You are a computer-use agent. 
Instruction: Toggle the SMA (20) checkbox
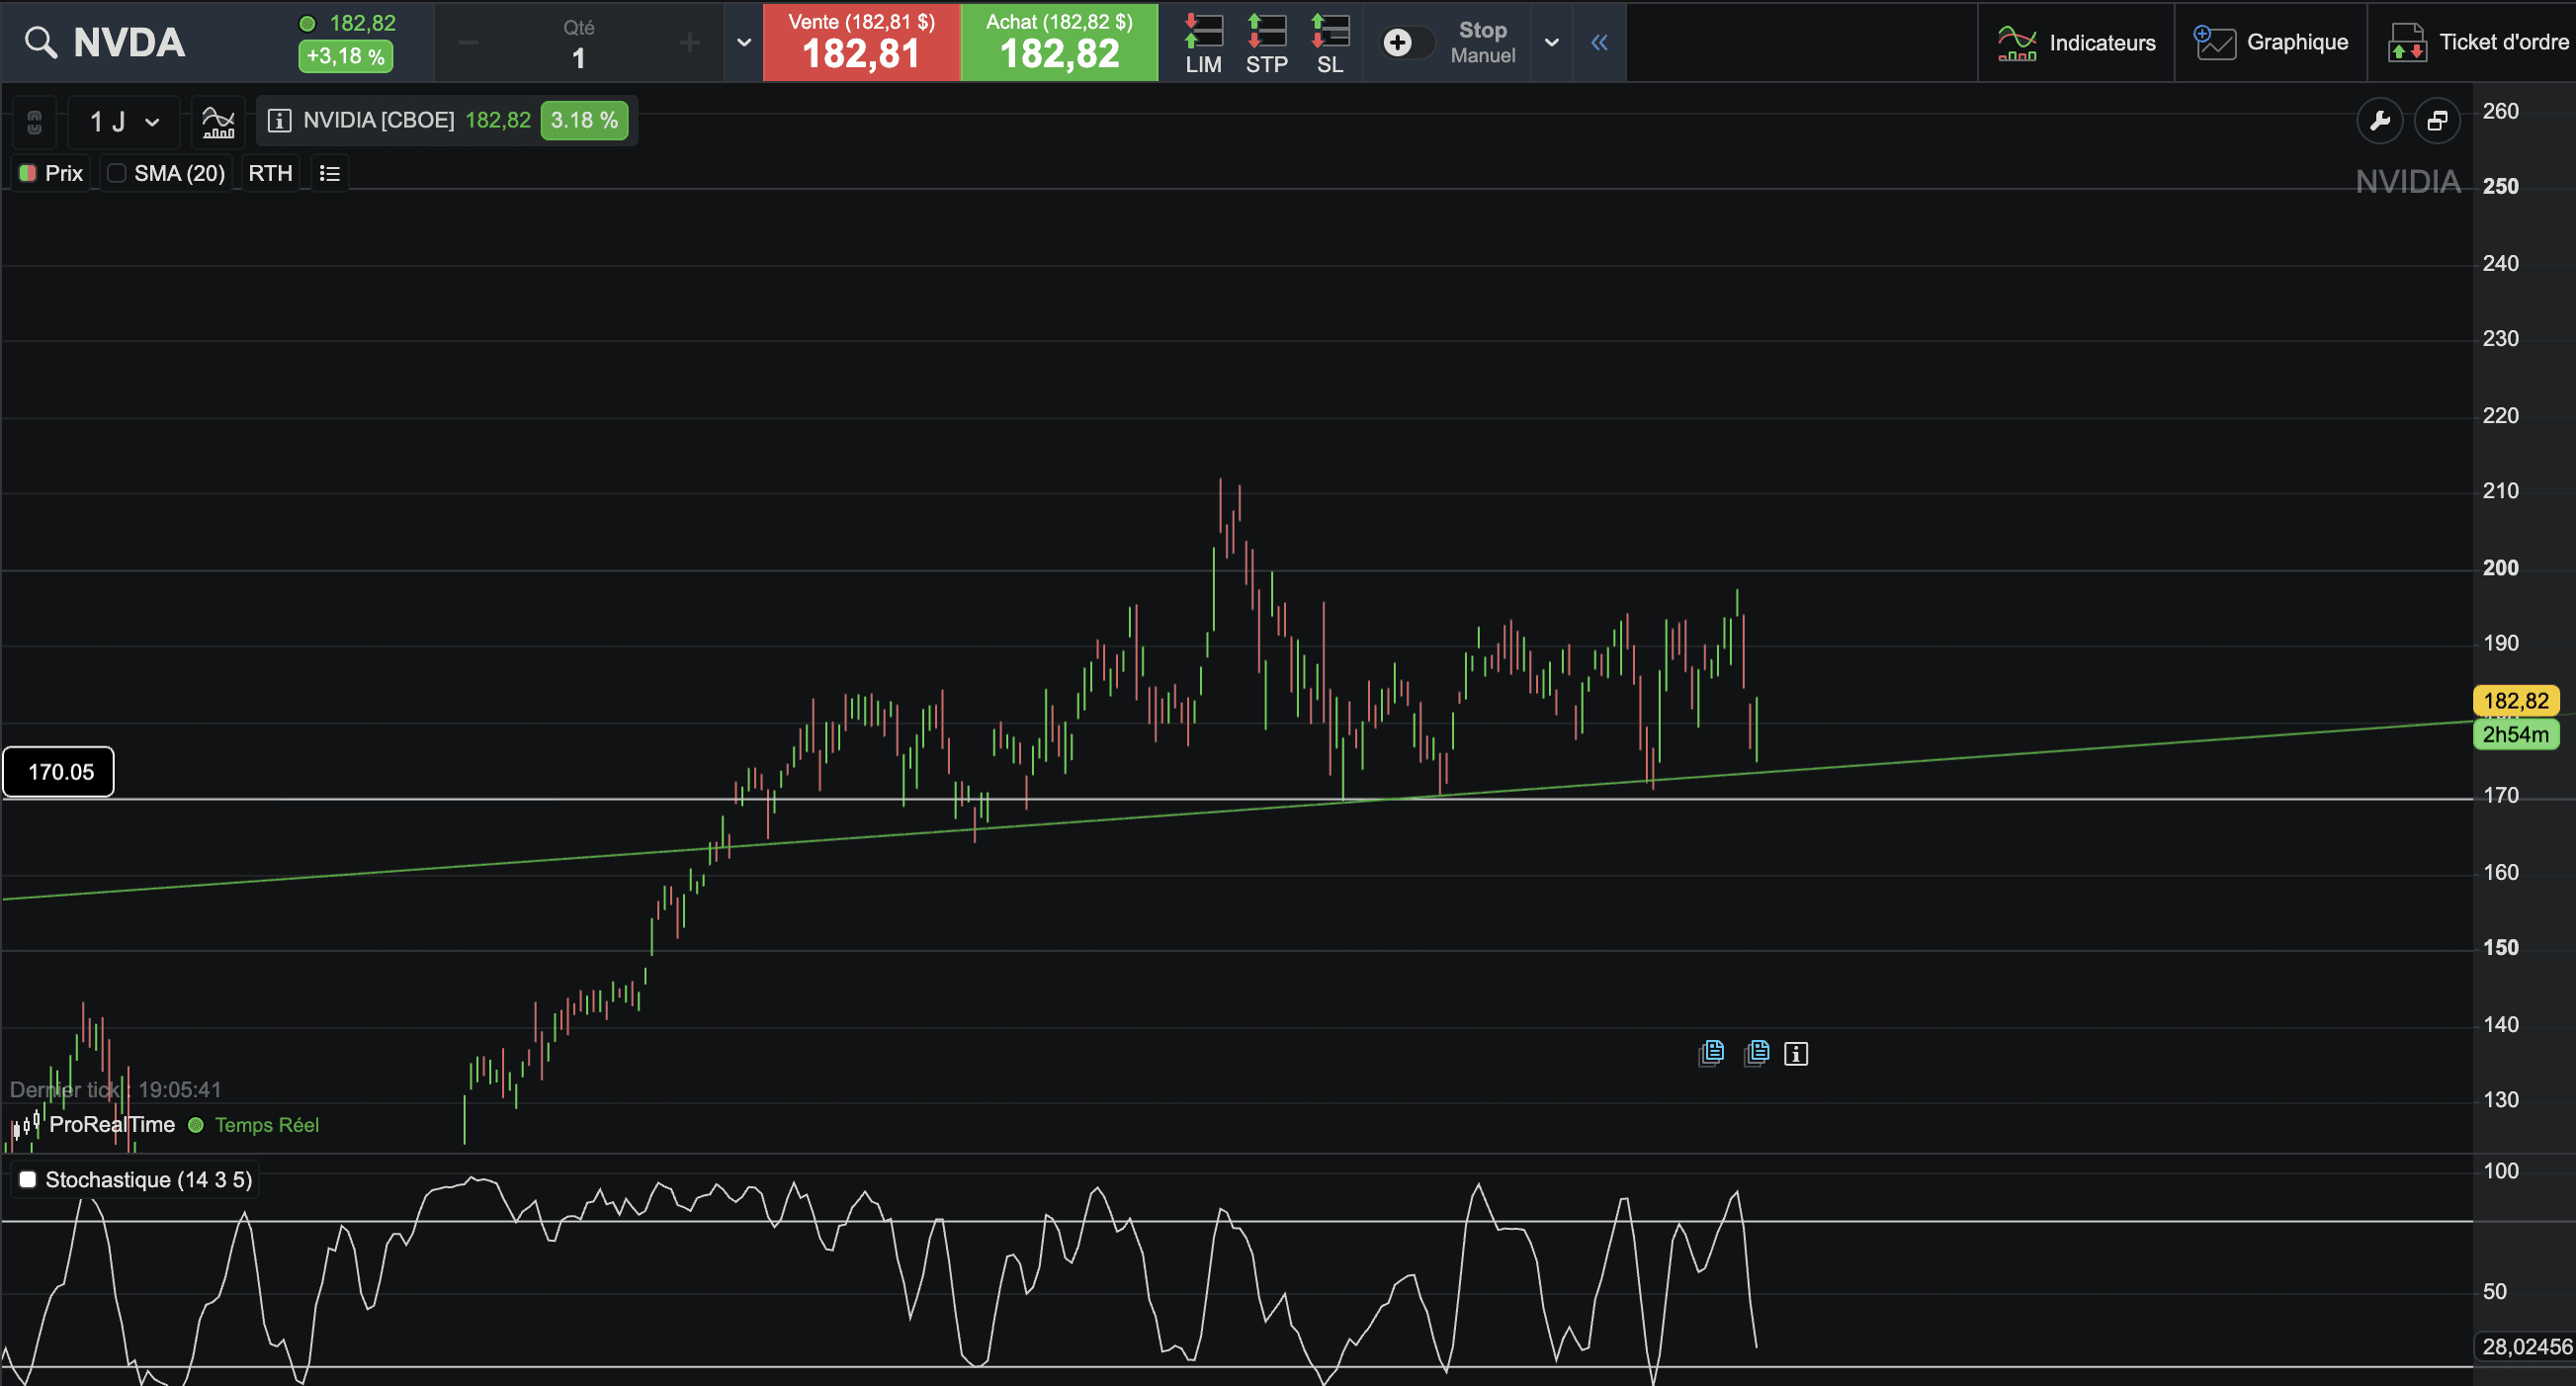(x=117, y=174)
